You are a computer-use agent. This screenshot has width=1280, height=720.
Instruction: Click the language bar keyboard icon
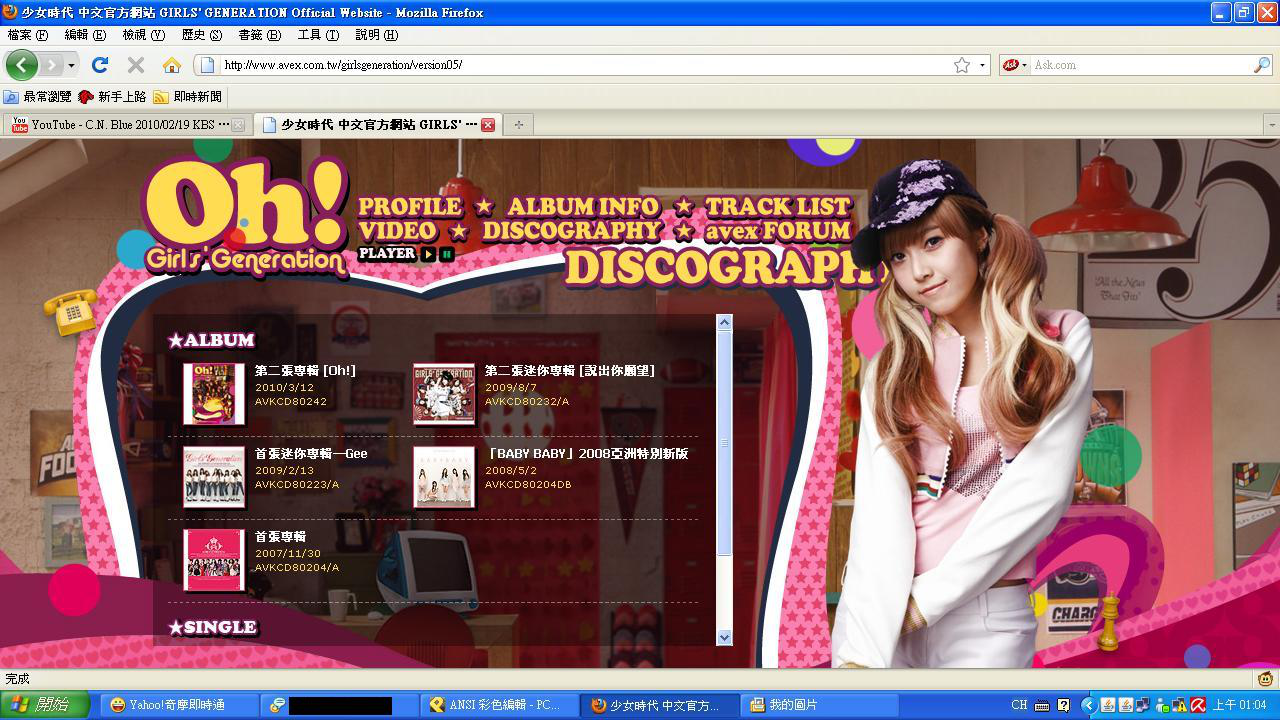1042,705
